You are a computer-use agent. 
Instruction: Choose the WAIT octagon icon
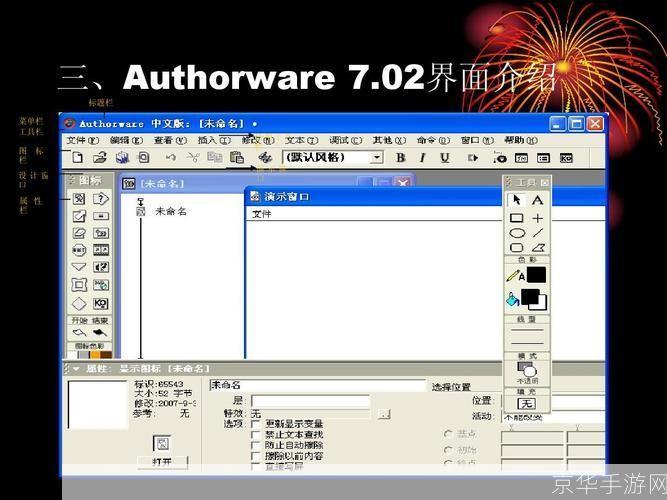point(79,250)
